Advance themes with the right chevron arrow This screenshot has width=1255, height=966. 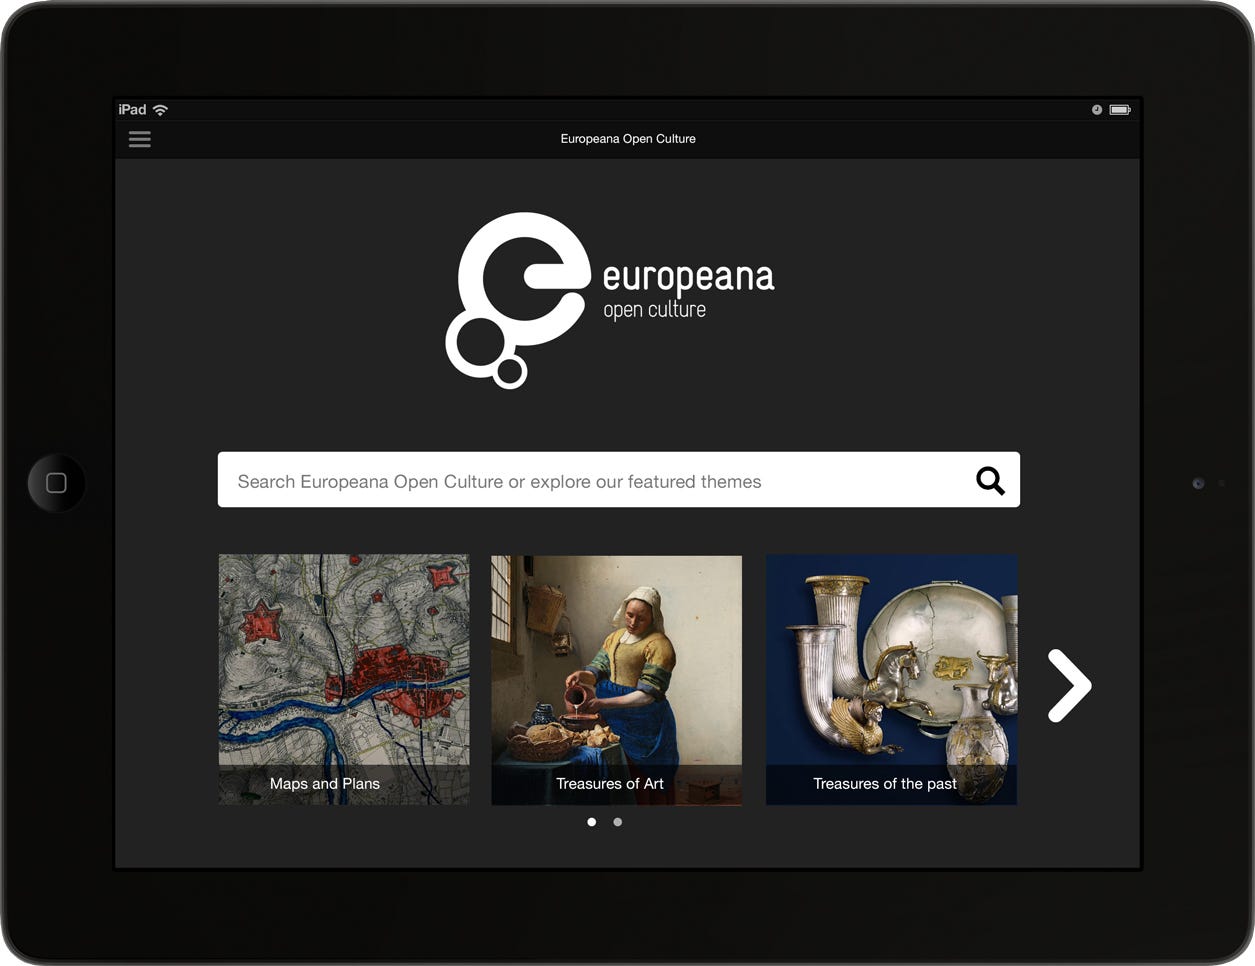(x=1069, y=686)
